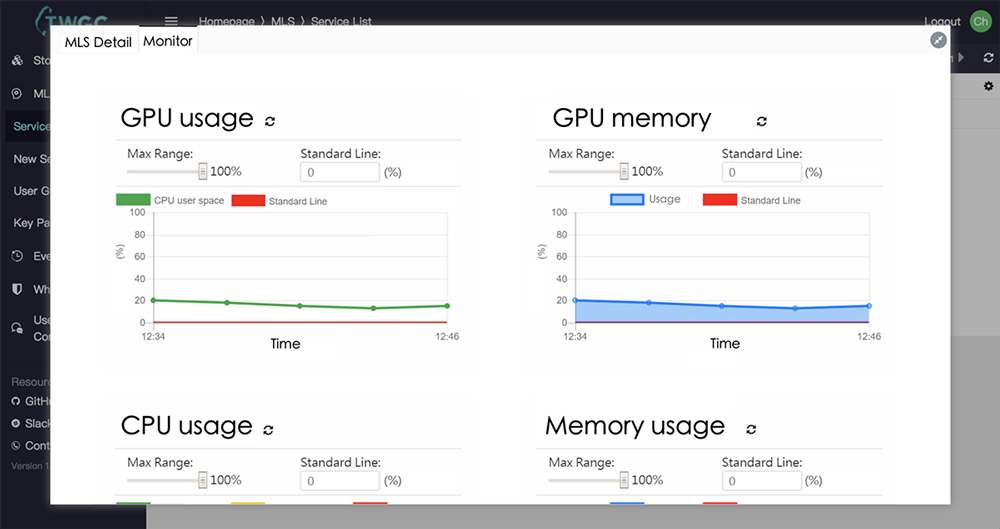The image size is (1000, 529).
Task: Click the CPU usage Standard Line input field
Action: click(340, 481)
